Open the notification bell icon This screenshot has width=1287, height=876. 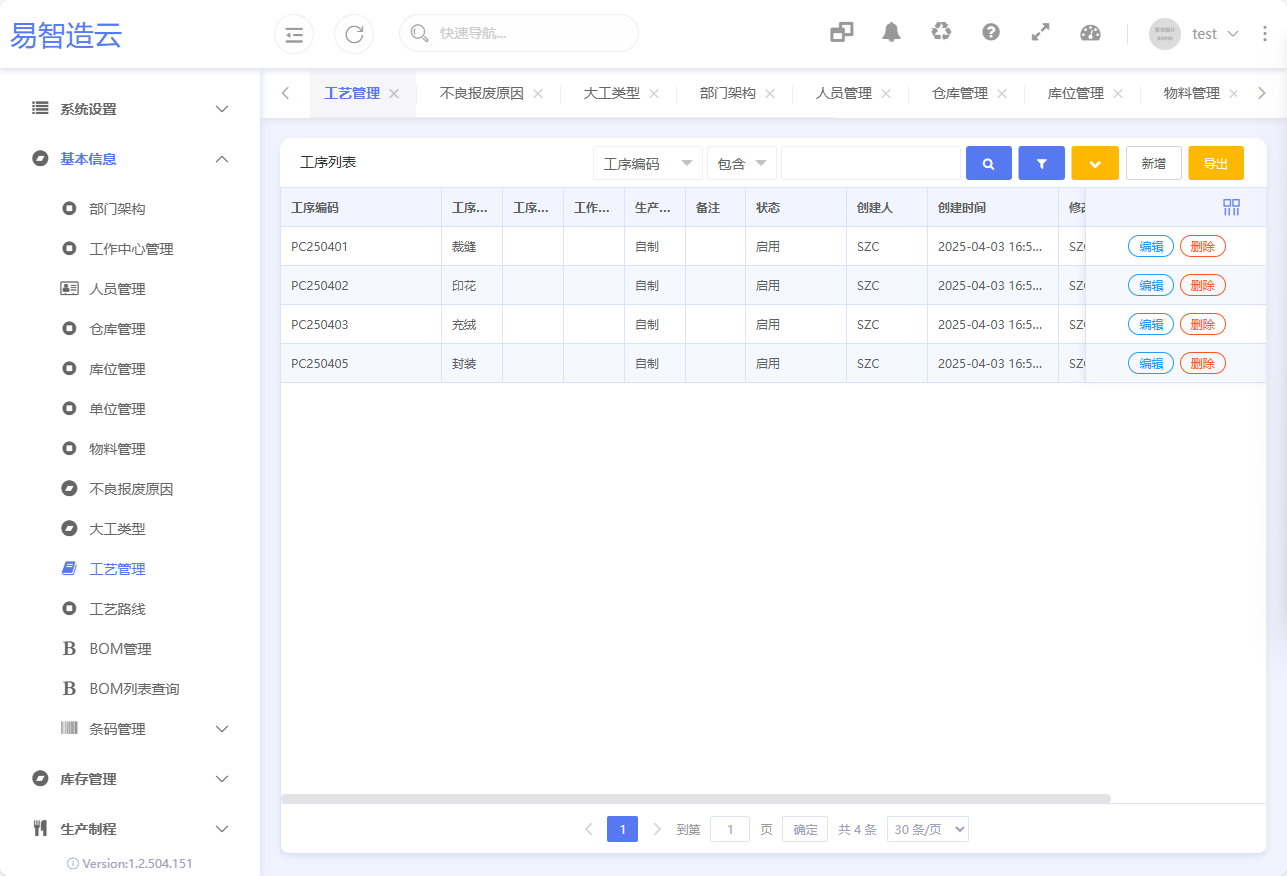(x=891, y=33)
